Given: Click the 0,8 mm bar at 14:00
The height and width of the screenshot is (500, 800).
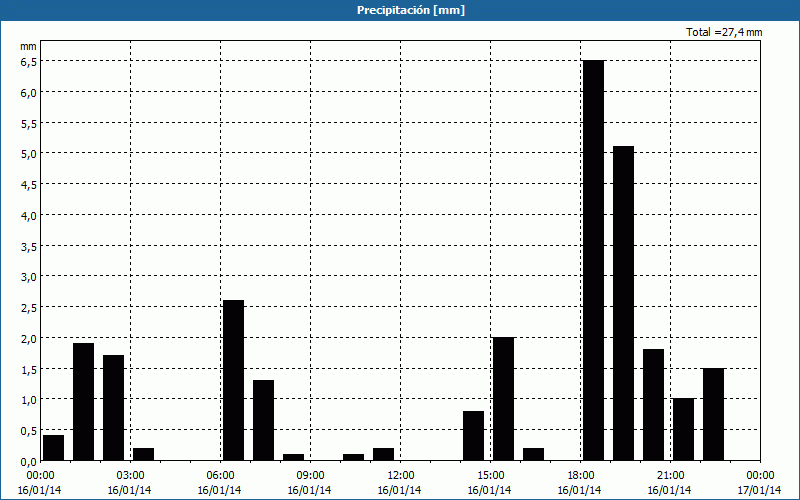Looking at the screenshot, I should 473,436.
